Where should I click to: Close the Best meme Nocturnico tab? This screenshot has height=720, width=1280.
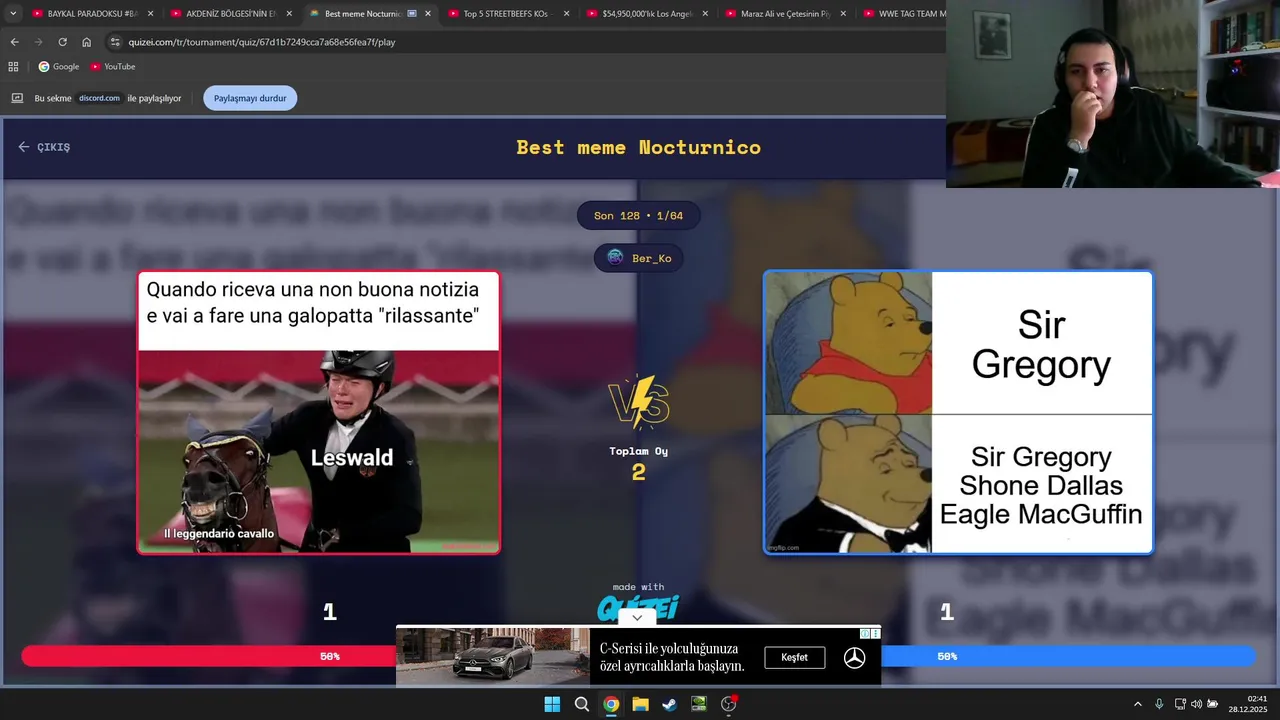[x=428, y=14]
